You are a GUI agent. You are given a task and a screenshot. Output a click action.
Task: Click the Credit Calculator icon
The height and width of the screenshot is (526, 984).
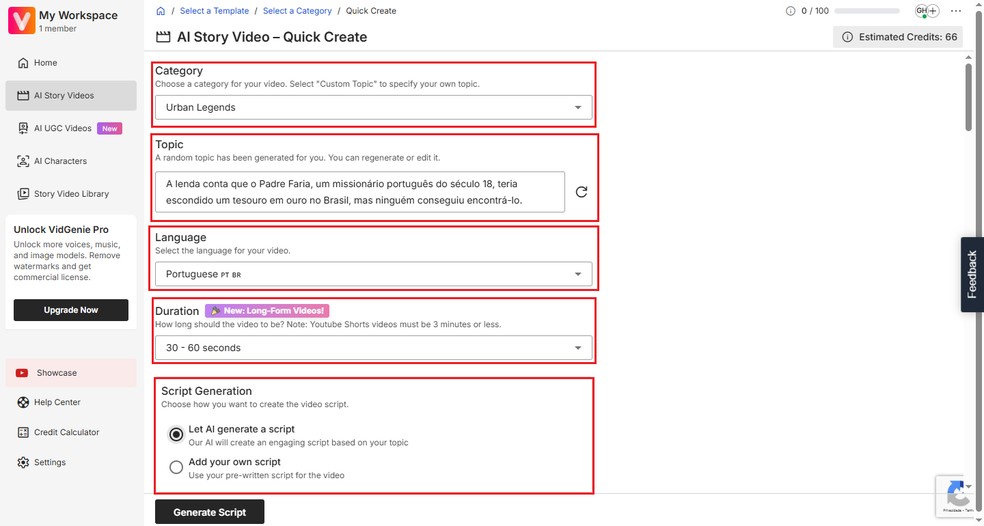[x=23, y=432]
